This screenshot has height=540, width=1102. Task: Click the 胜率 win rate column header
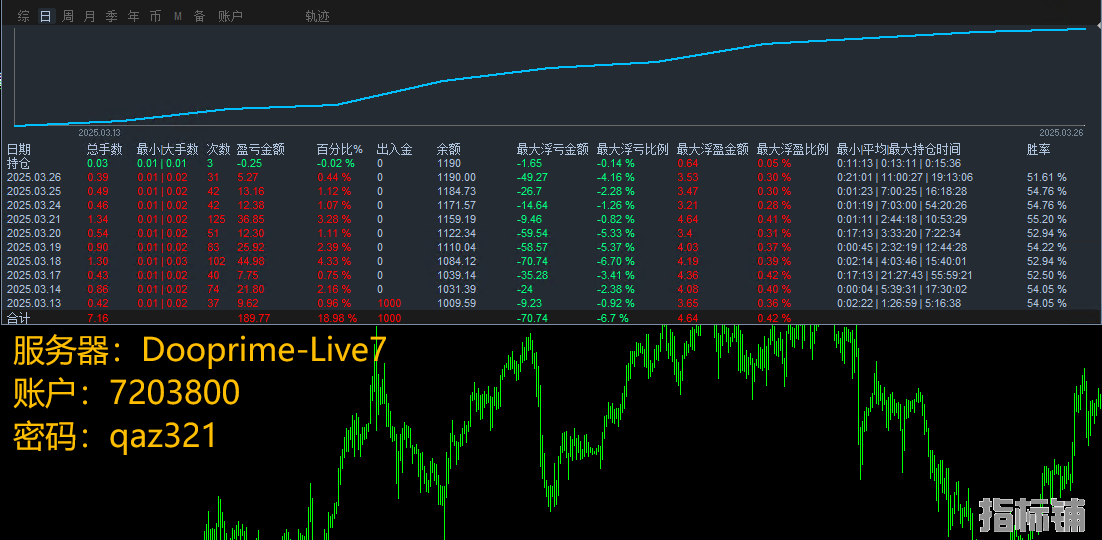[x=1038, y=150]
